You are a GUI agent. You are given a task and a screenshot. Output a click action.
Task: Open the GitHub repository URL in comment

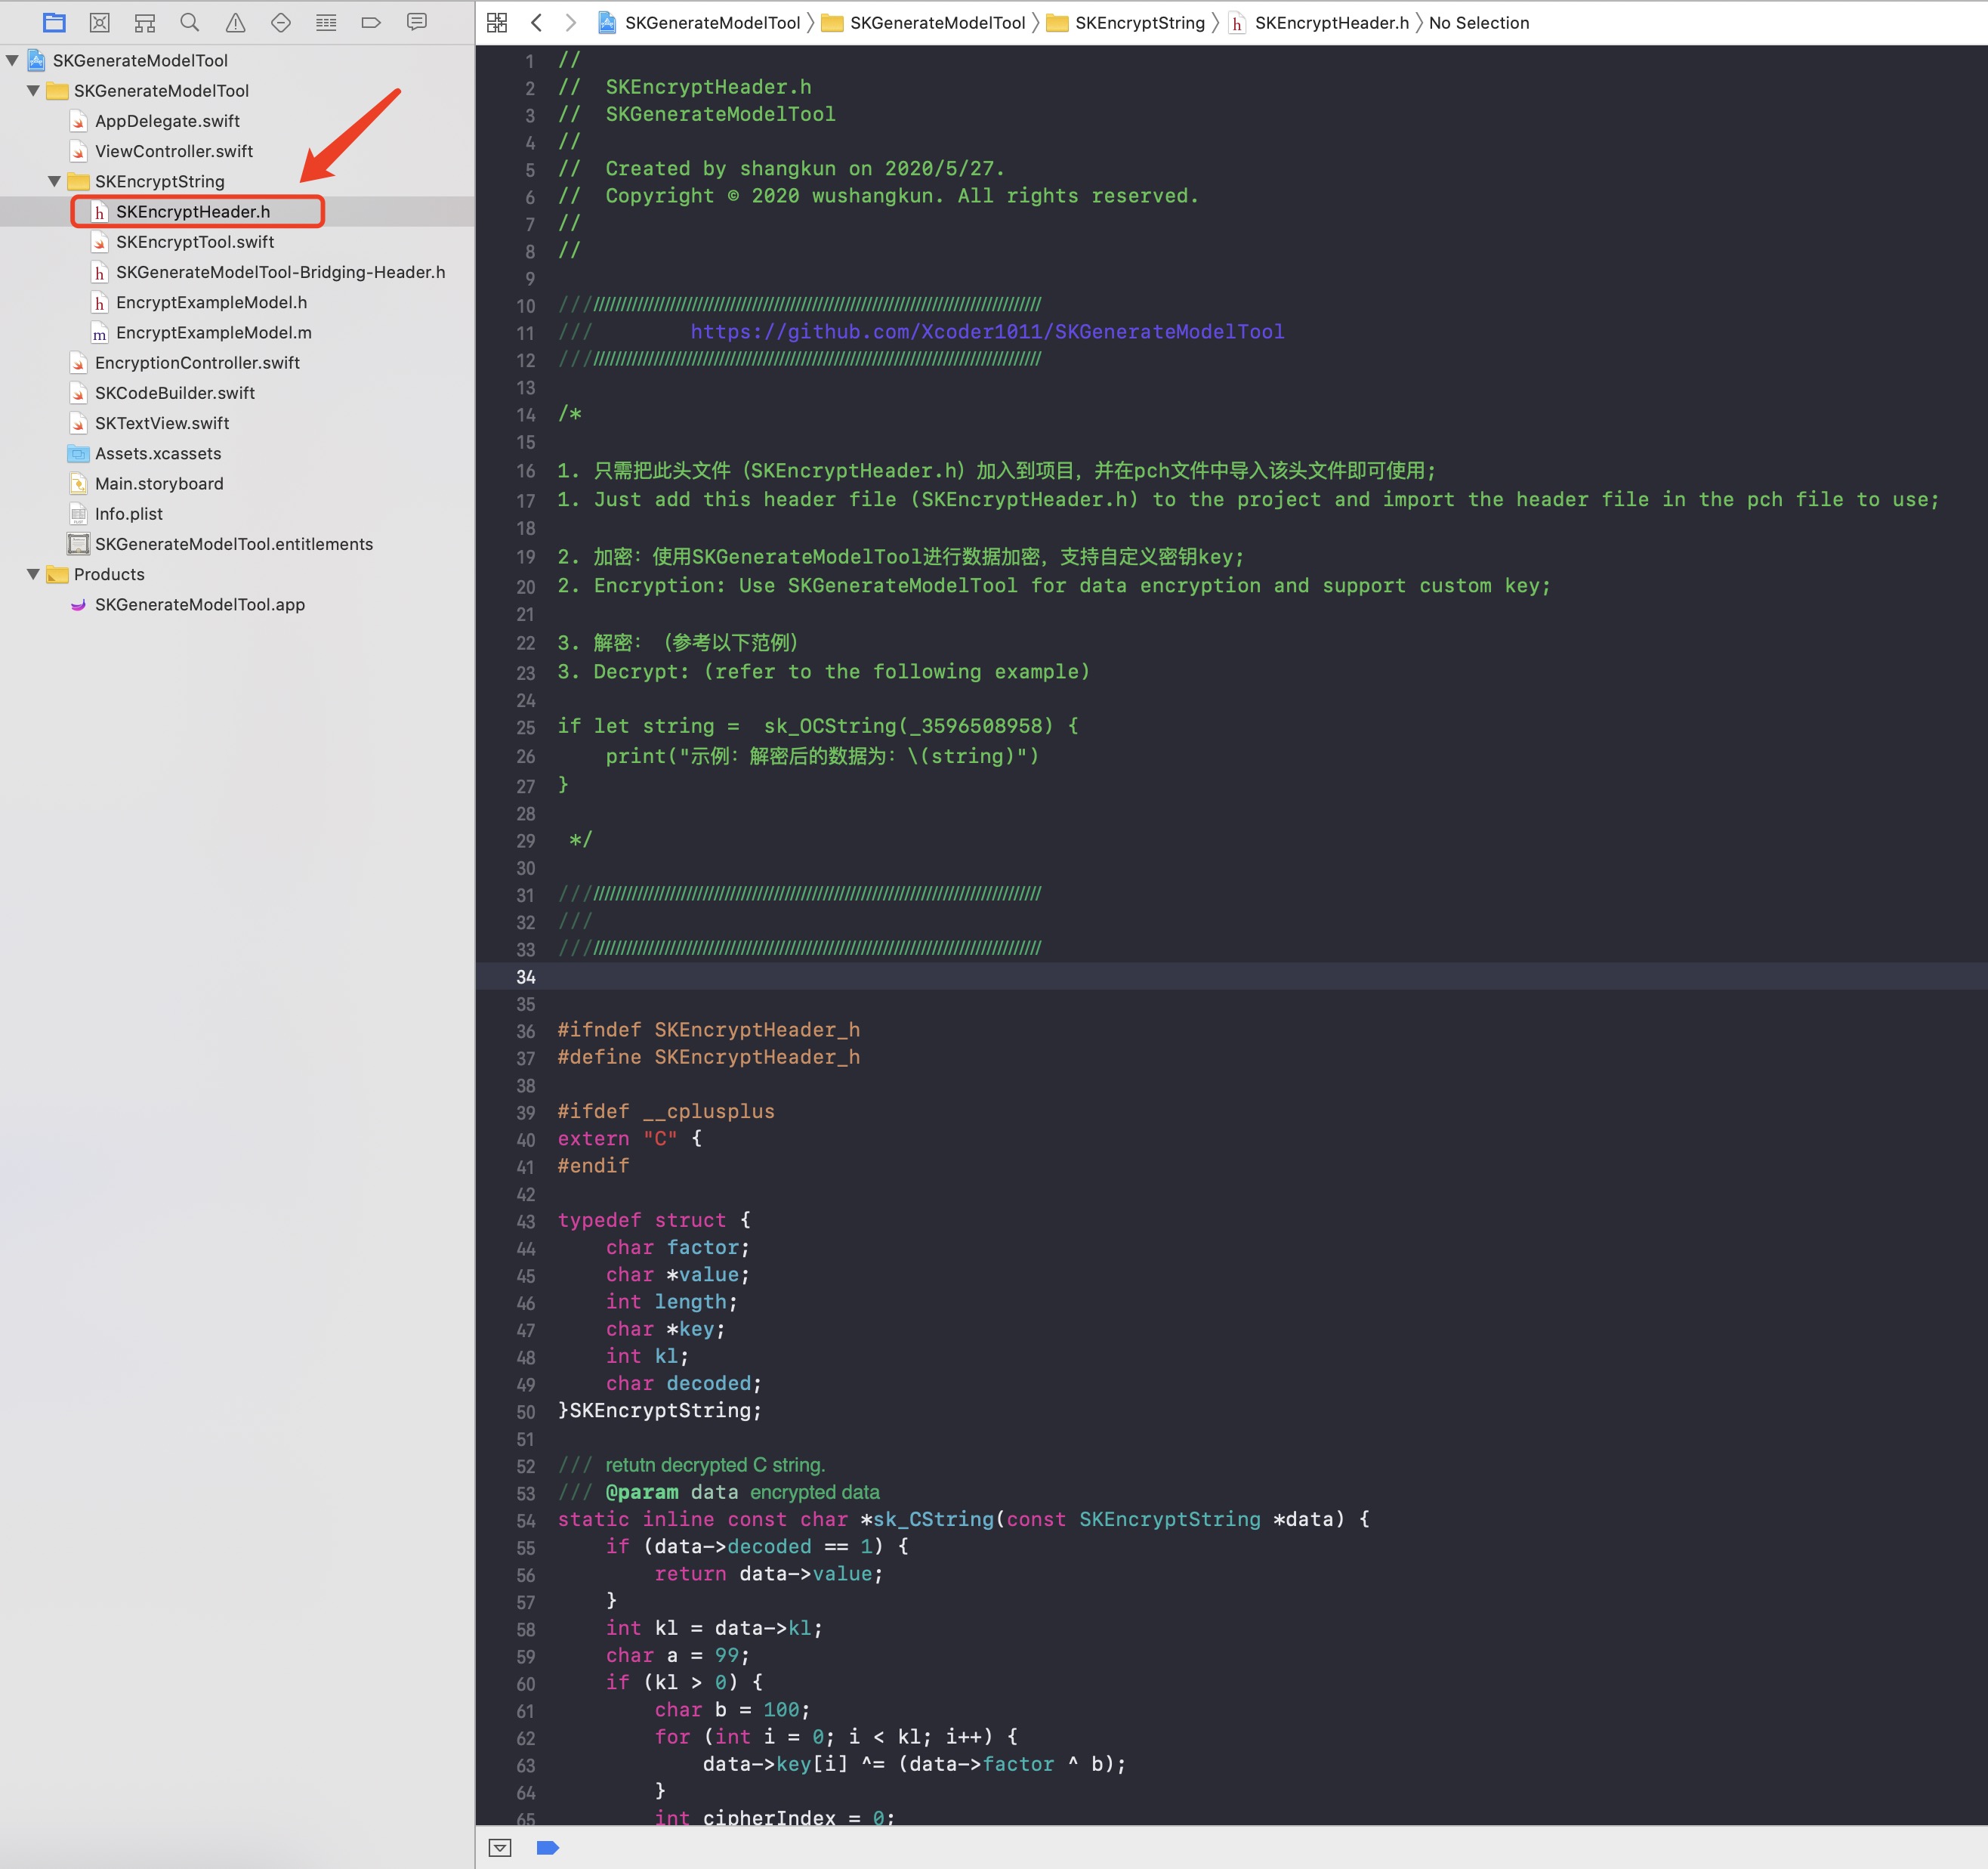[x=987, y=332]
